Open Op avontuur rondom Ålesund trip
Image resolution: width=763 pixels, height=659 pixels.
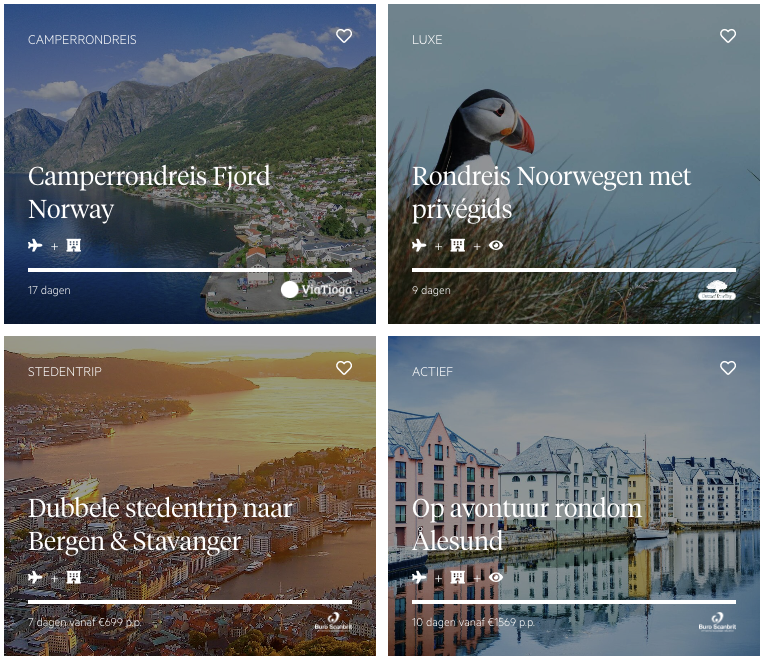tap(527, 524)
